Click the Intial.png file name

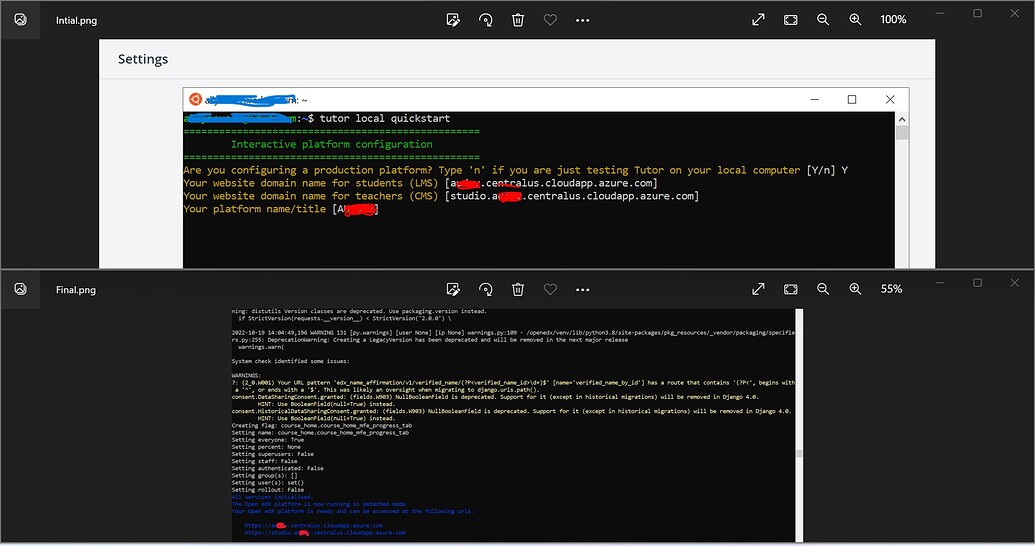77,20
